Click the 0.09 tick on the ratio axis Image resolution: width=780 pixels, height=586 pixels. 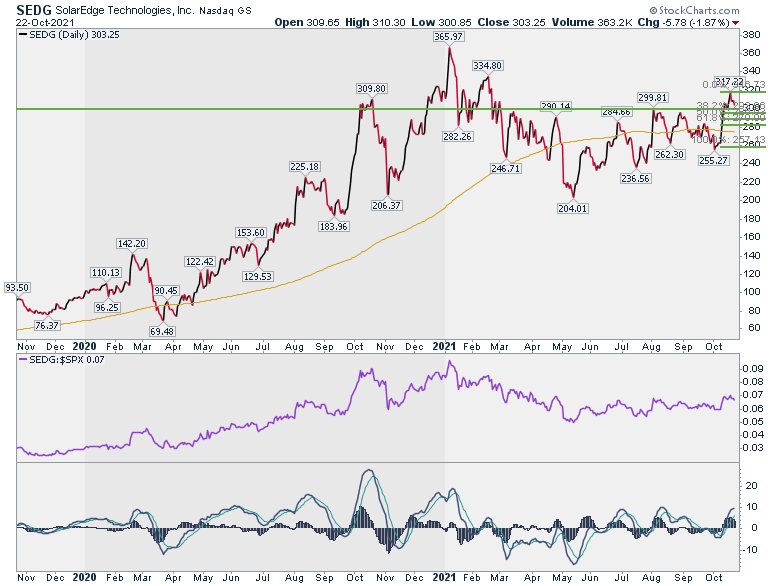click(x=753, y=369)
